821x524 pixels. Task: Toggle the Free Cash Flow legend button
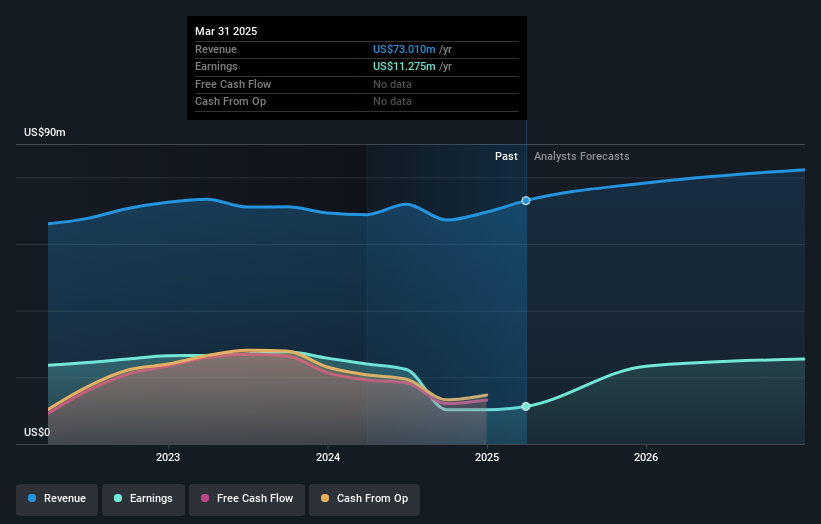[247, 499]
